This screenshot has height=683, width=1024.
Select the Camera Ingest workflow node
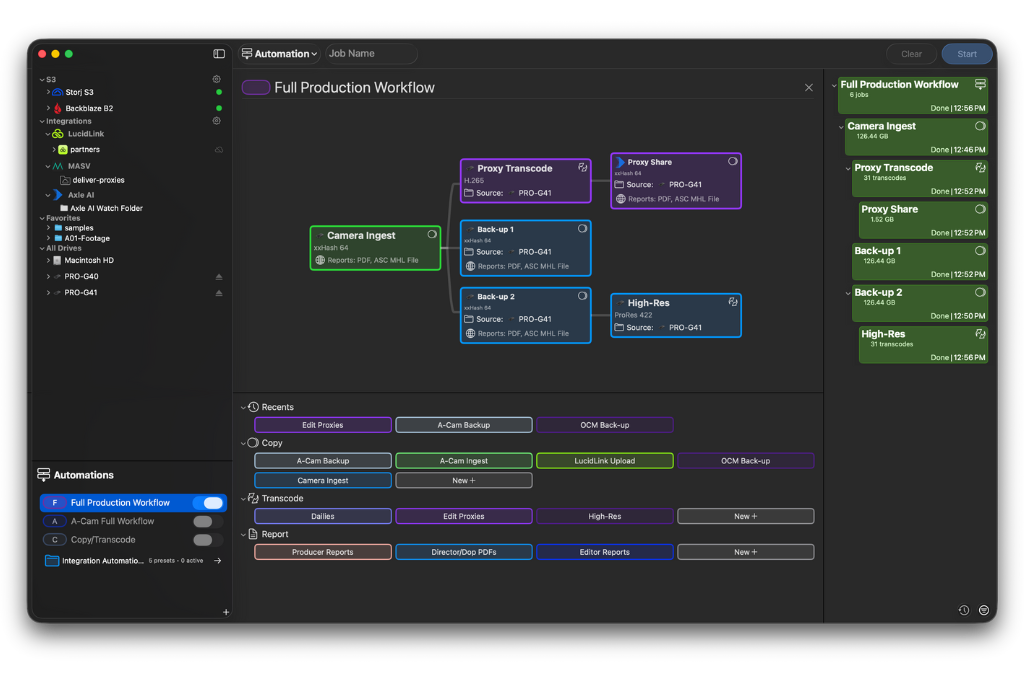pyautogui.click(x=375, y=248)
